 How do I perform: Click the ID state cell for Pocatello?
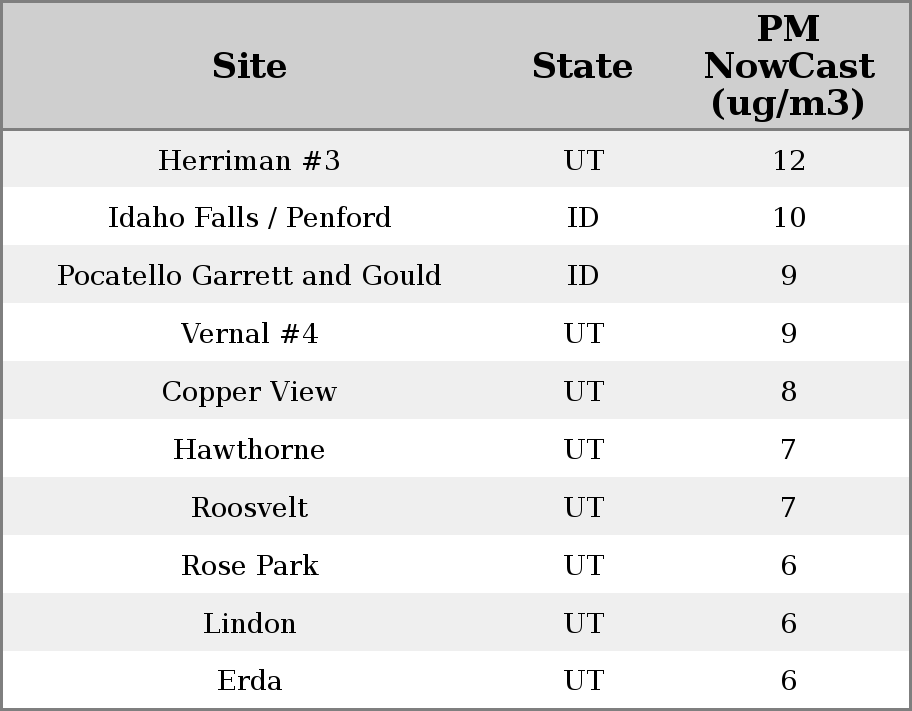582,276
